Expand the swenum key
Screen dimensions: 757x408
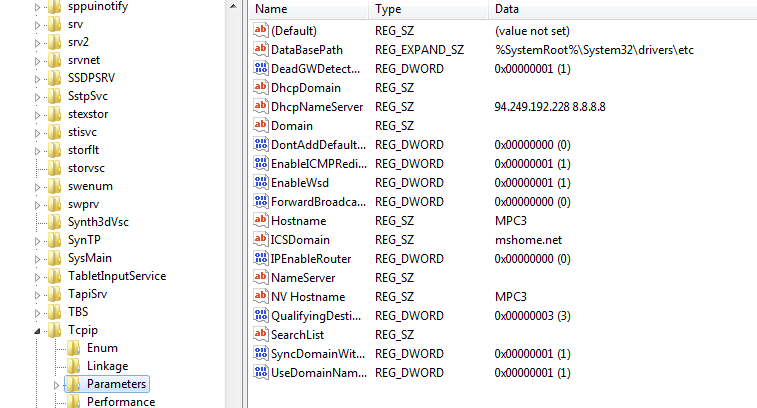(37, 187)
